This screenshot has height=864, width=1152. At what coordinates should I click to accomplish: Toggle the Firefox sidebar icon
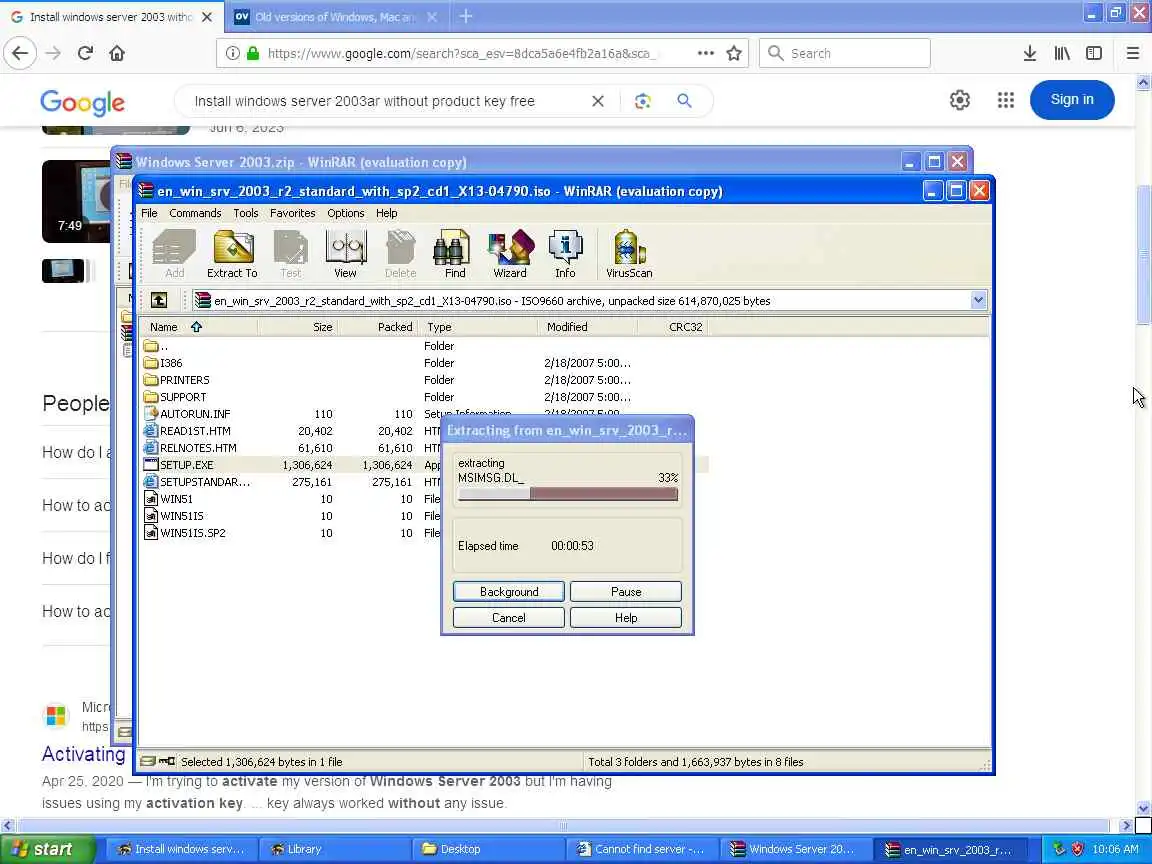click(1094, 53)
